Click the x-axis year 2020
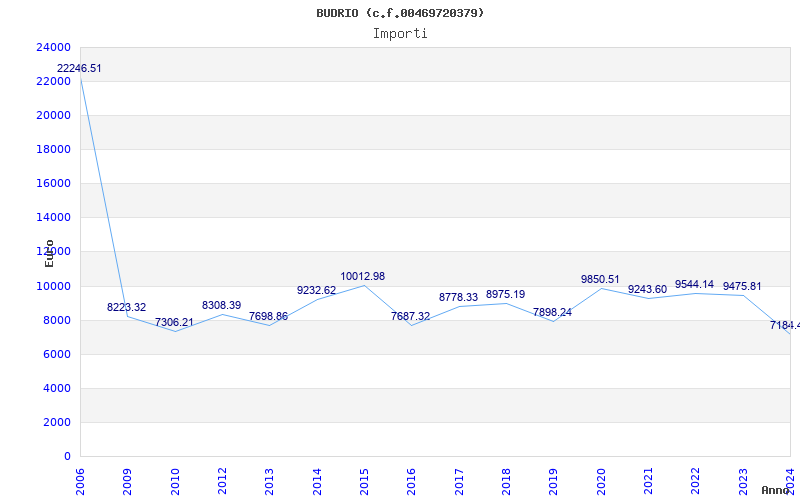Screen dimensions: 800x500 (x=601, y=482)
